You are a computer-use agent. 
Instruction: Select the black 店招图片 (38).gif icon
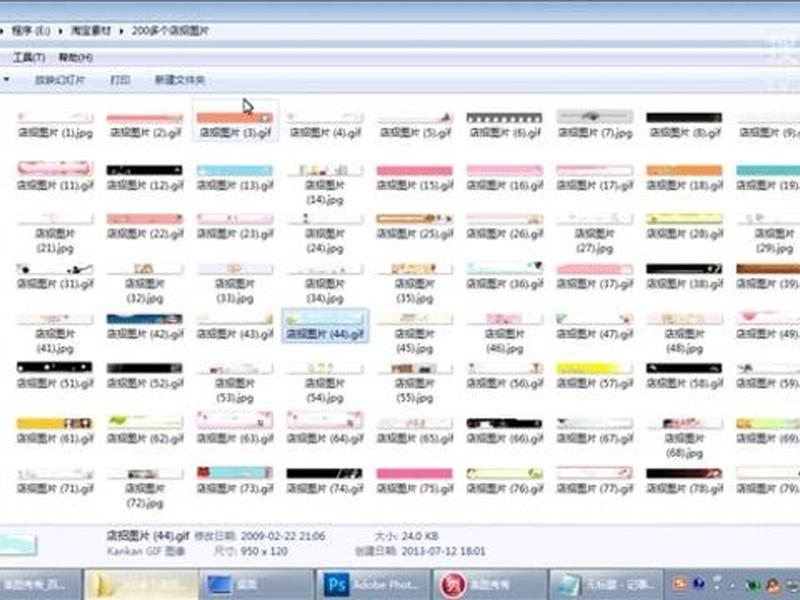[684, 269]
